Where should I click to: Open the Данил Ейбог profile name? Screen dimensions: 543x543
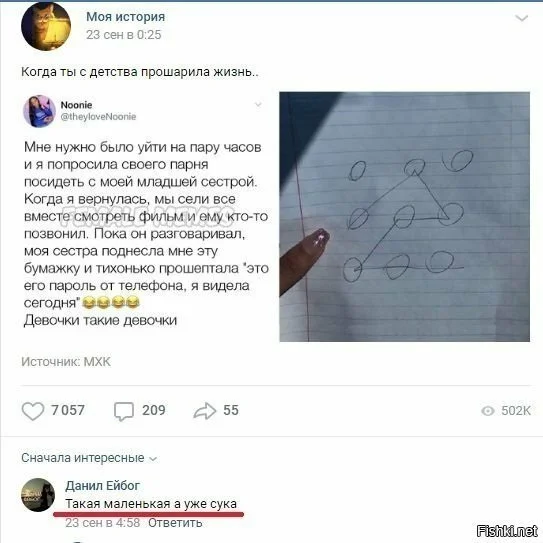[103, 486]
